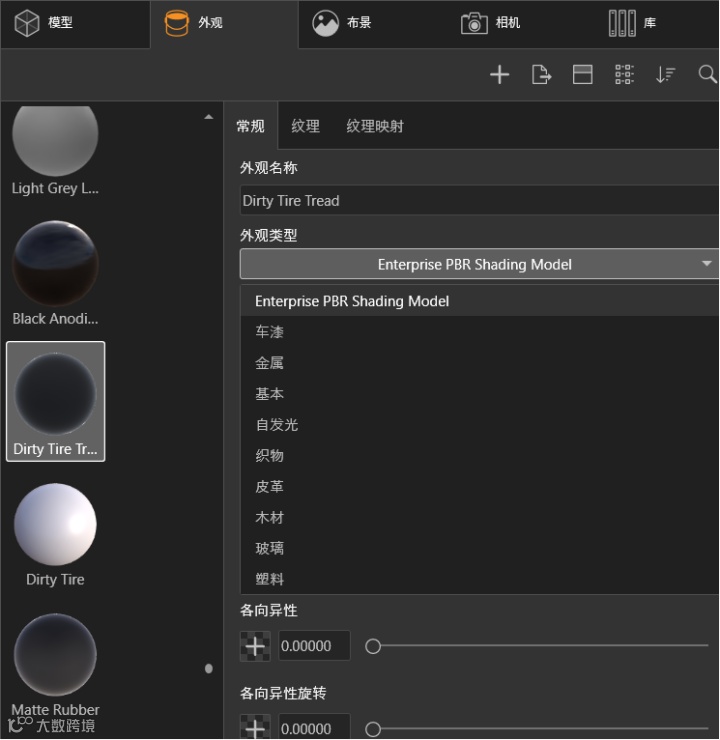Open the 库 (Library) tab
Screen dimensions: 720x740
click(x=632, y=23)
